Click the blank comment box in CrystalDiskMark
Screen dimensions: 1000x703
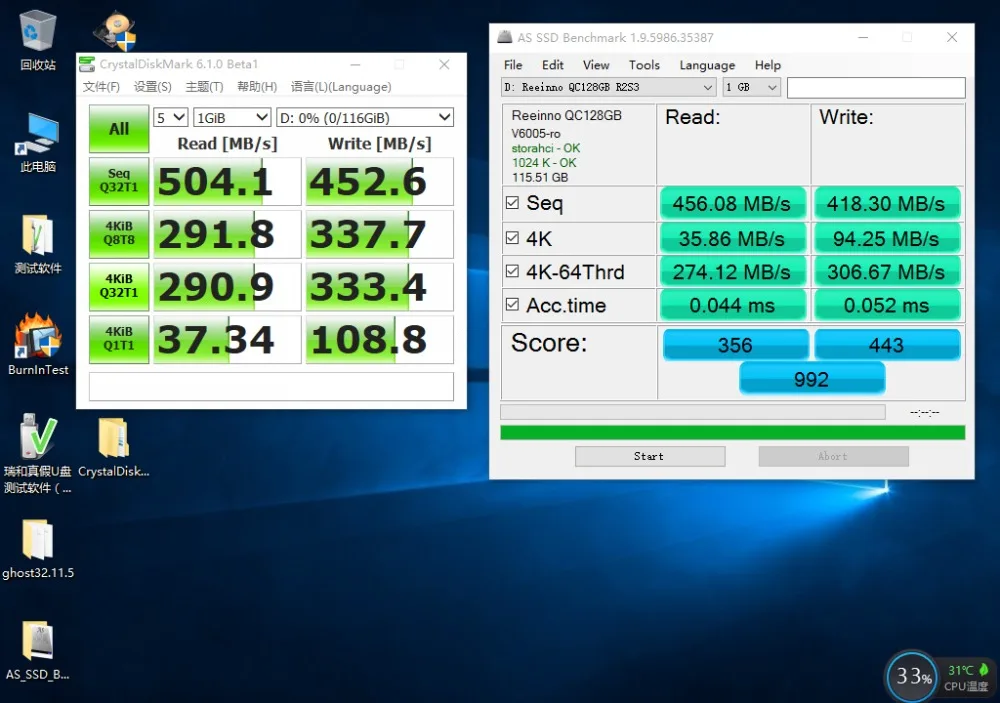click(271, 387)
